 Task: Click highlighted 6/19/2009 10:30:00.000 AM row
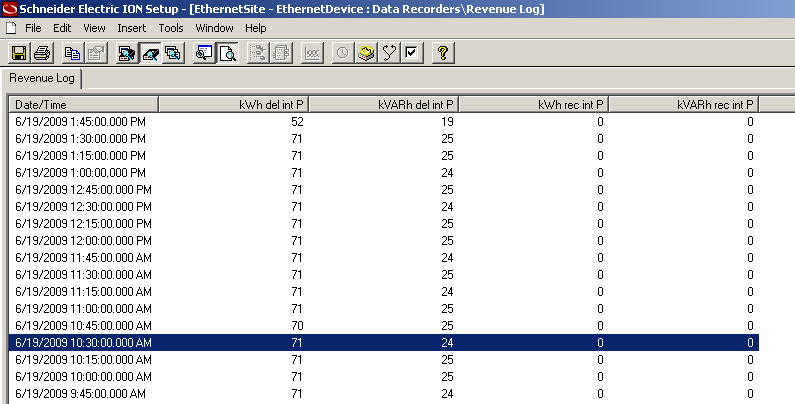click(384, 343)
